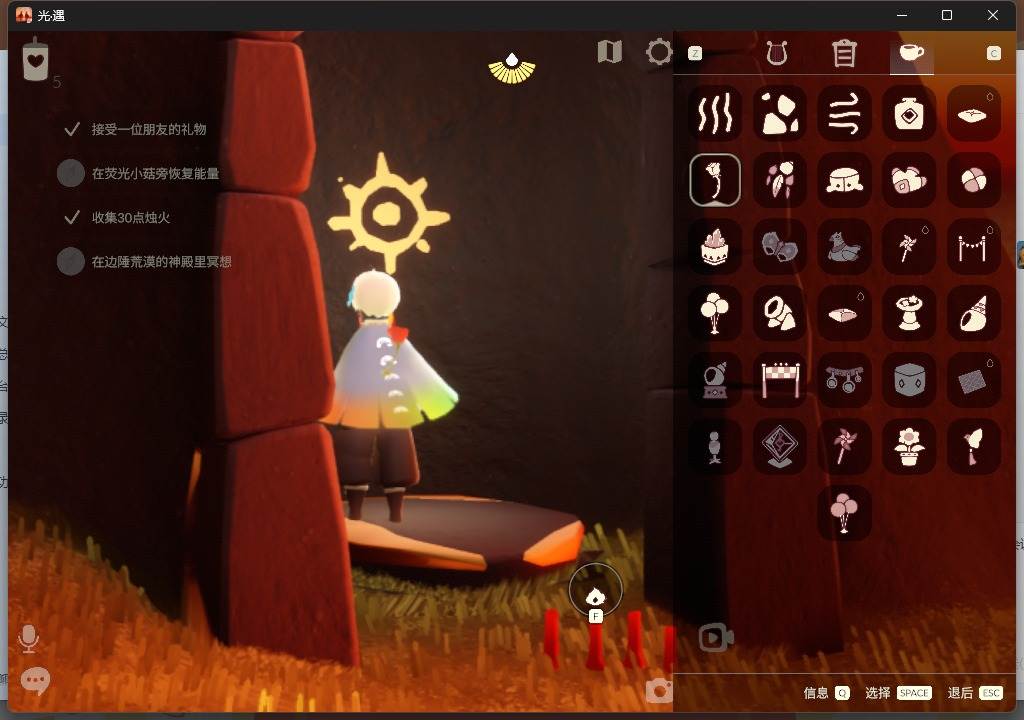
Task: Pick the diamond framed sign prop
Action: click(x=779, y=447)
